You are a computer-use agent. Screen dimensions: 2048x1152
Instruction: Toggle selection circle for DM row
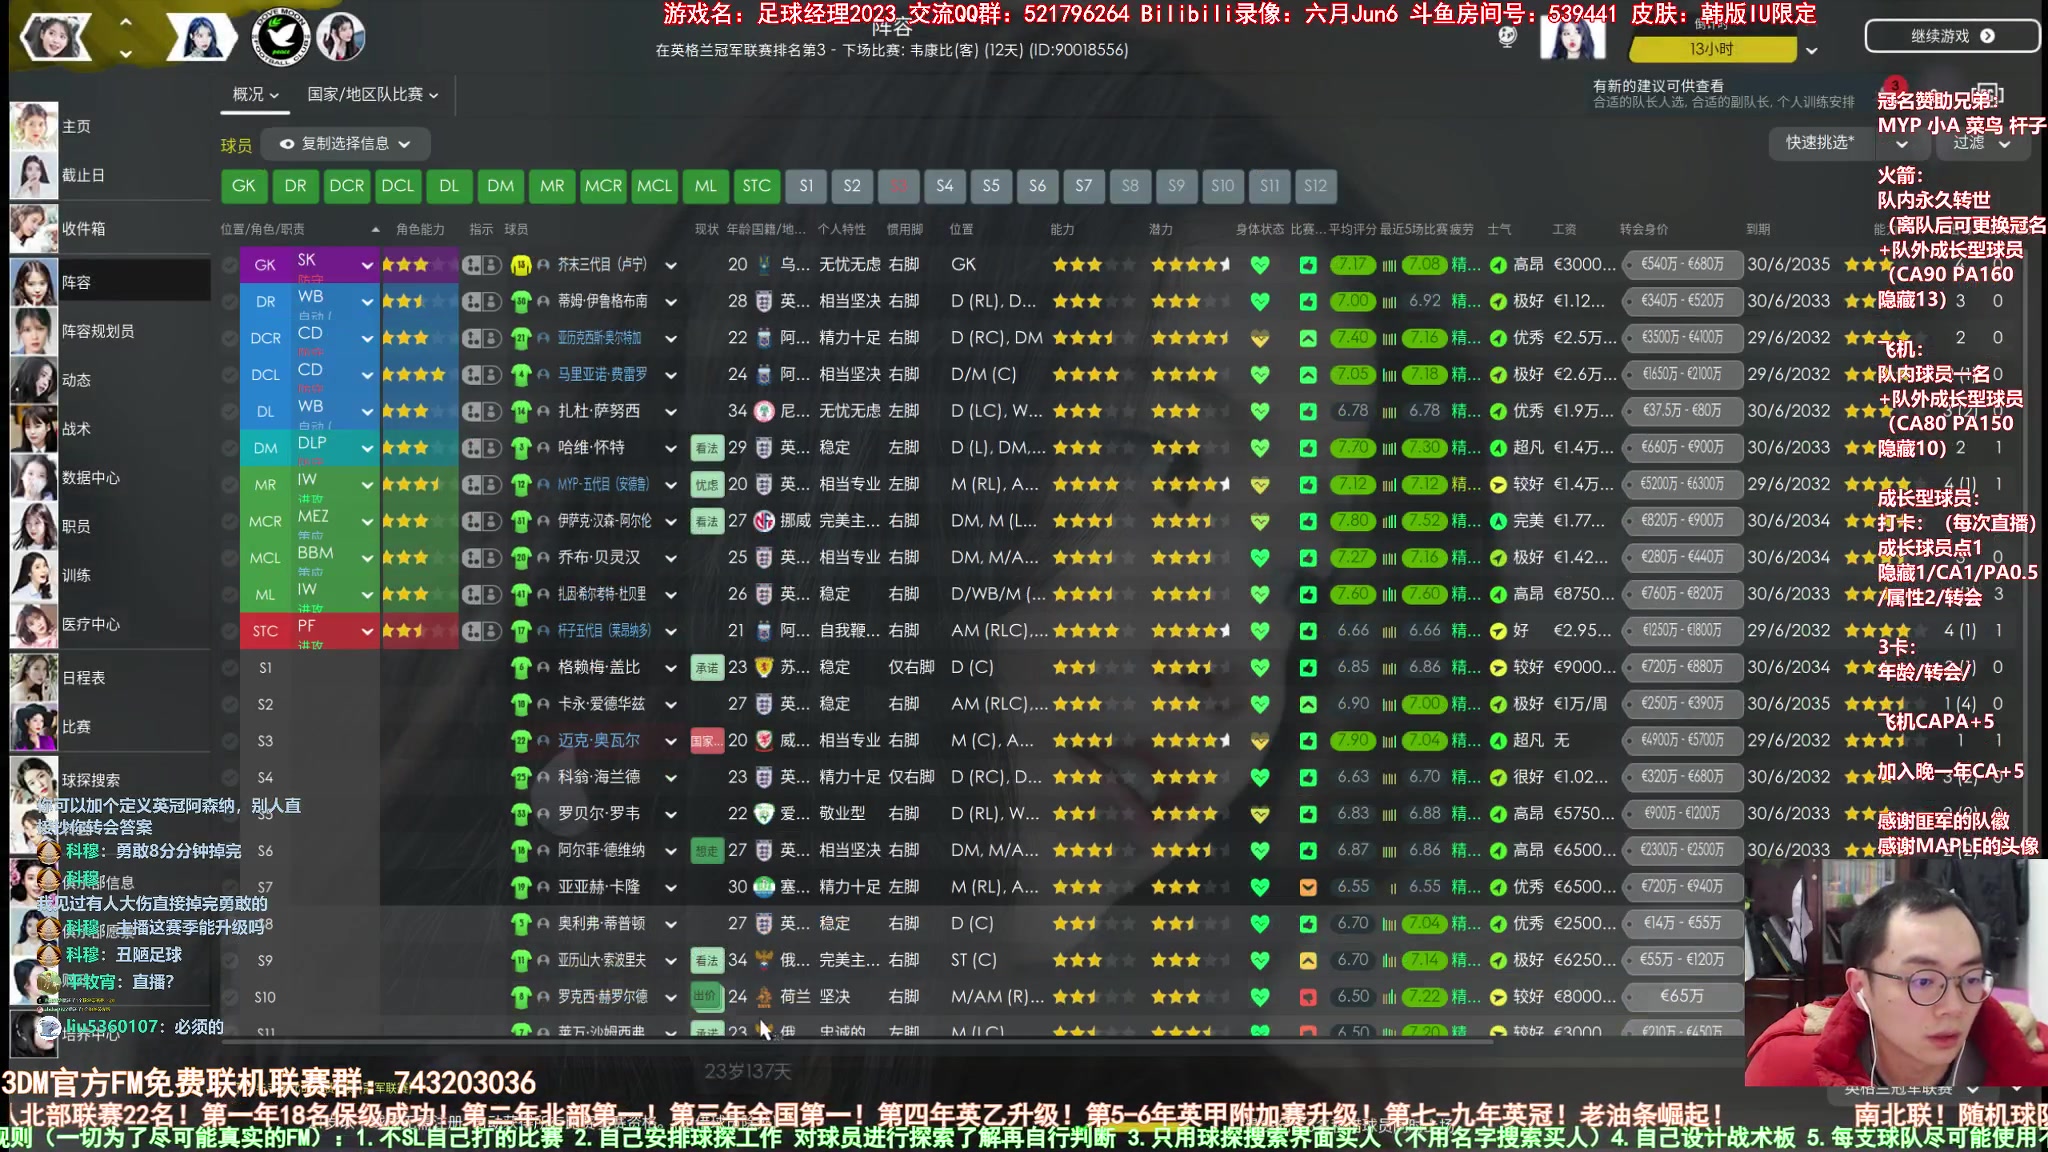230,448
